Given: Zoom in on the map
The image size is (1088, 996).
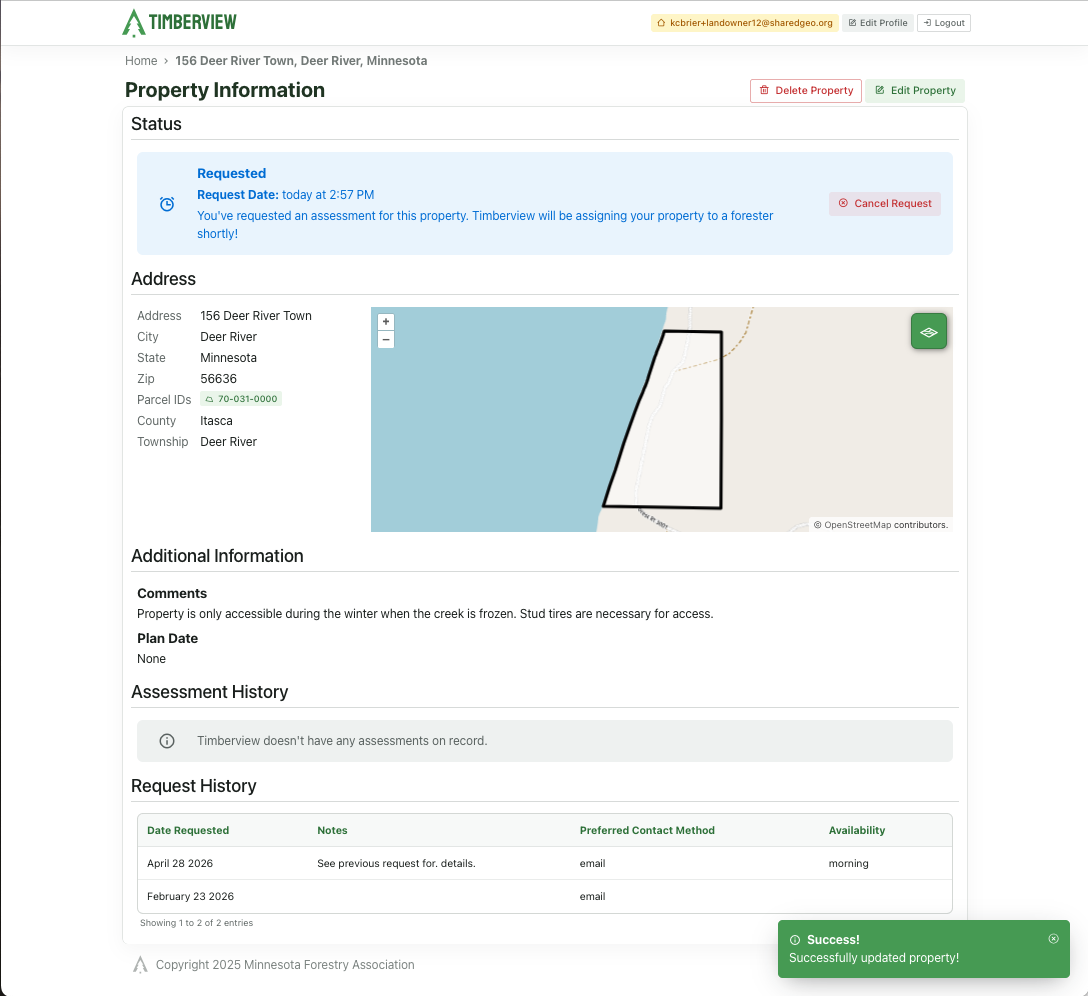Looking at the screenshot, I should click(x=386, y=322).
